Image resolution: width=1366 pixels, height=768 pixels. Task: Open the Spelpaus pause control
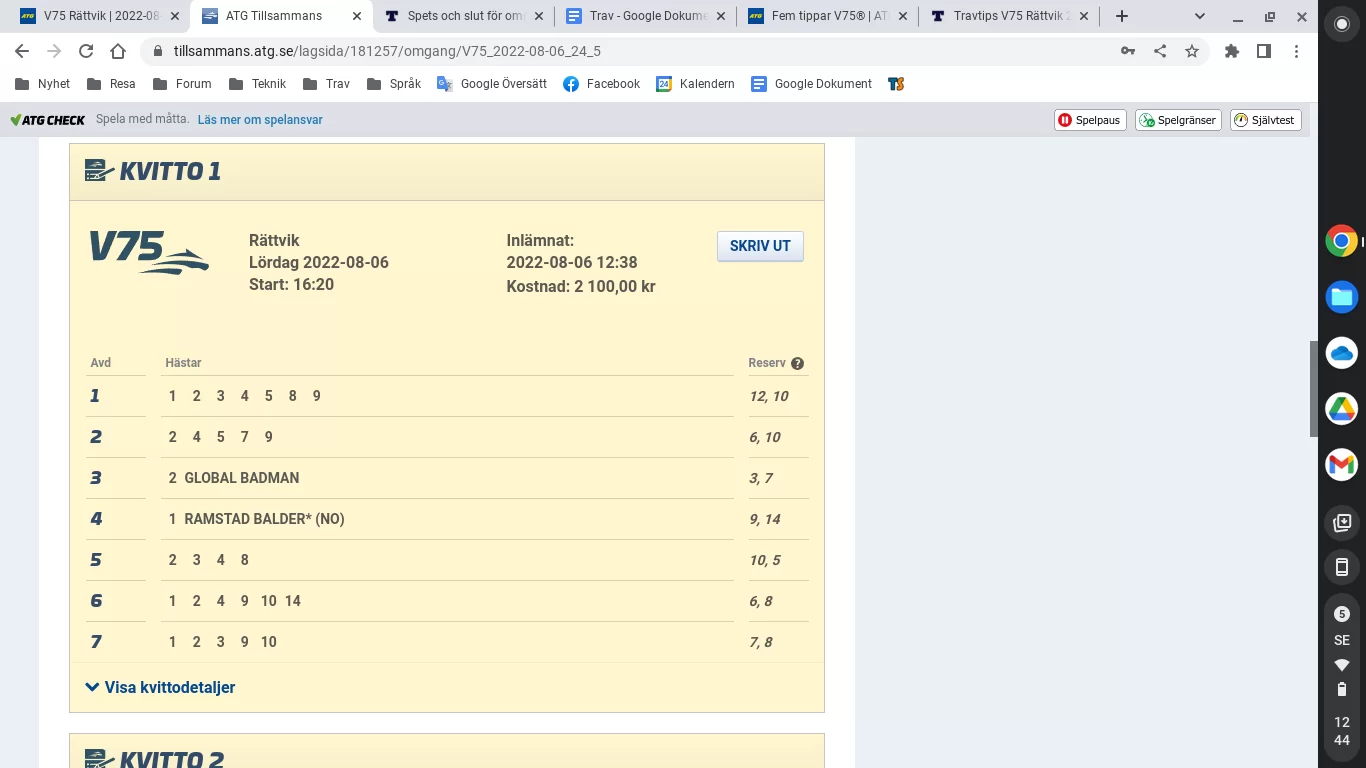point(1089,120)
